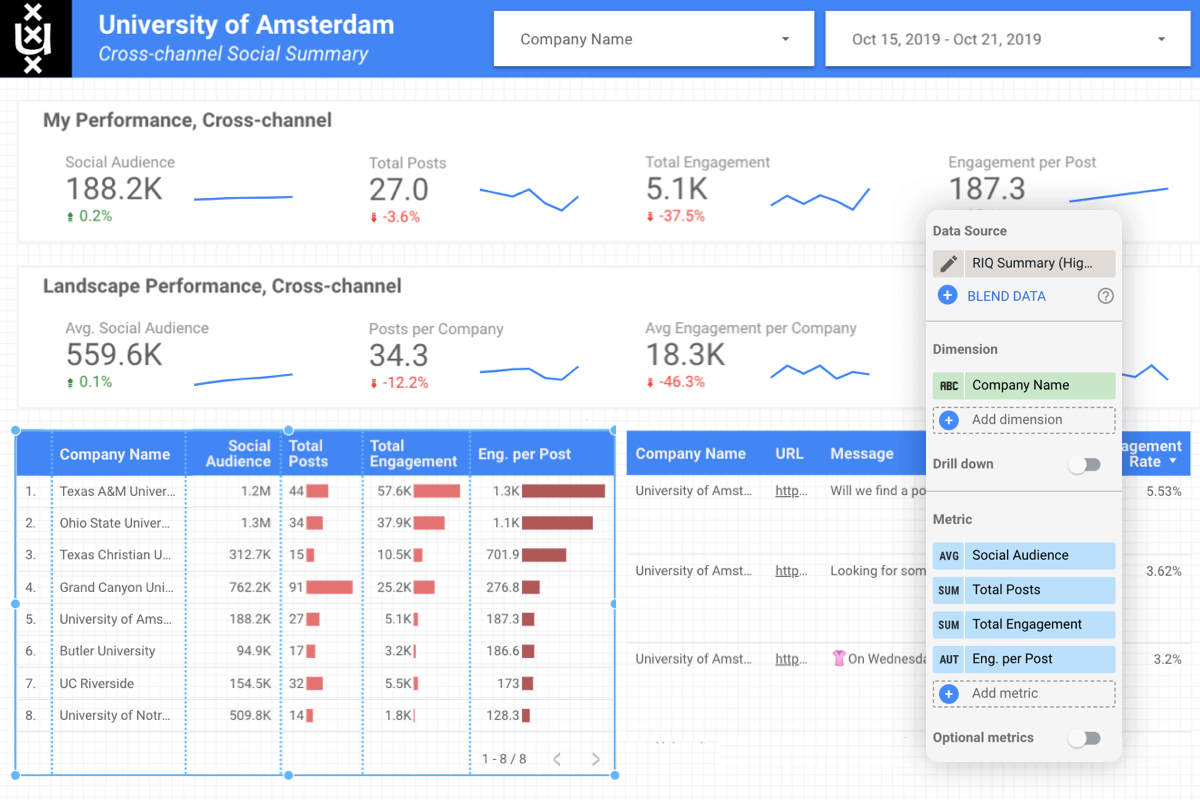Click the Grand Canyon Total Posts bar
The width and height of the screenshot is (1200, 800).
pyautogui.click(x=330, y=588)
